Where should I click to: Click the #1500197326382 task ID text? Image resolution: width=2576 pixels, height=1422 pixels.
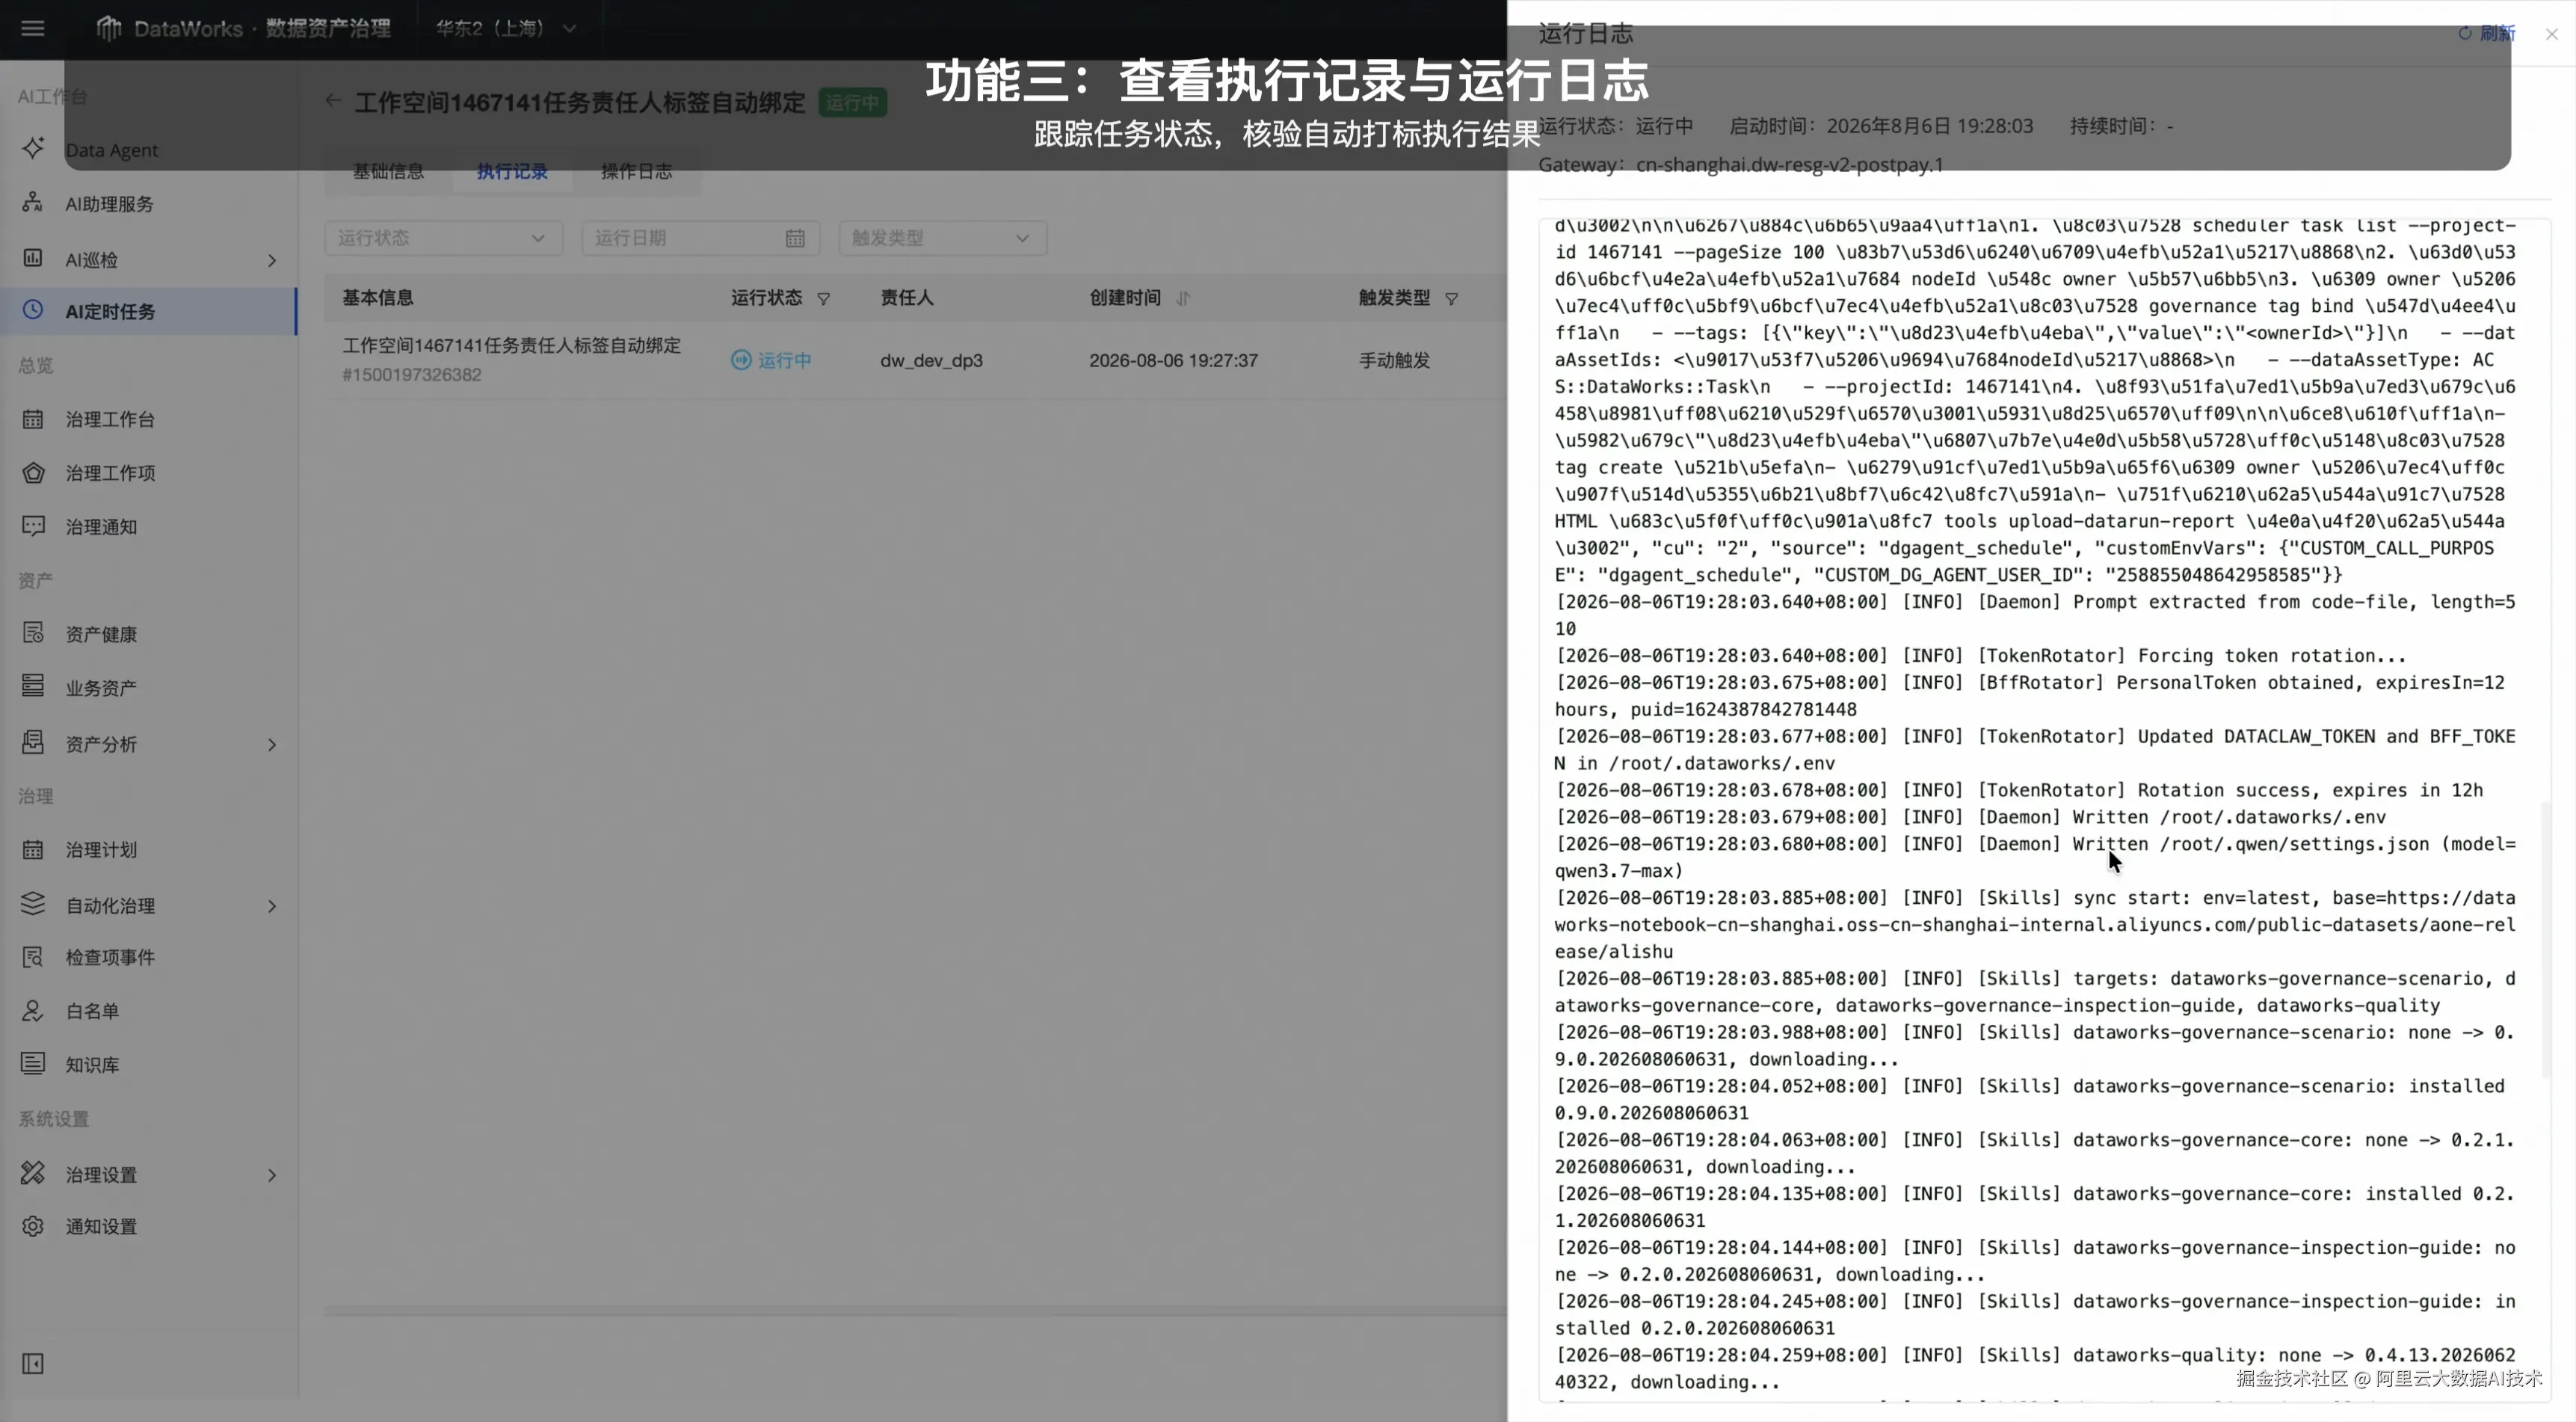[x=412, y=375]
